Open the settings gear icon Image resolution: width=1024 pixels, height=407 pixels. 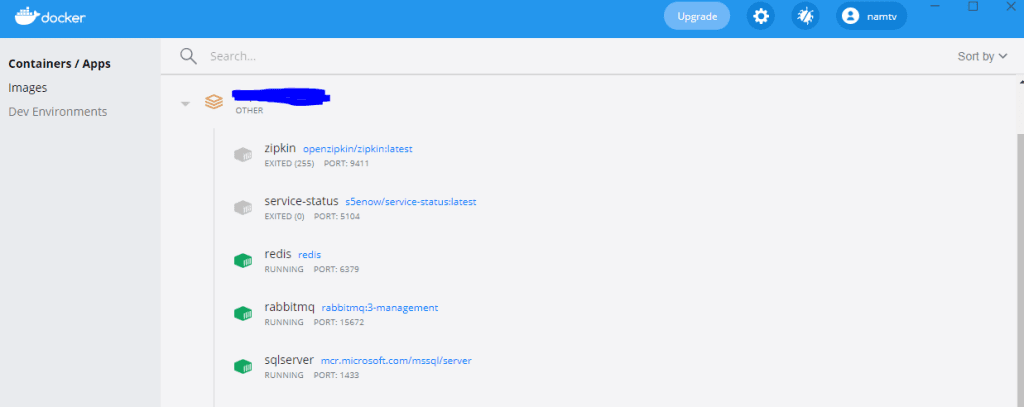[x=761, y=16]
